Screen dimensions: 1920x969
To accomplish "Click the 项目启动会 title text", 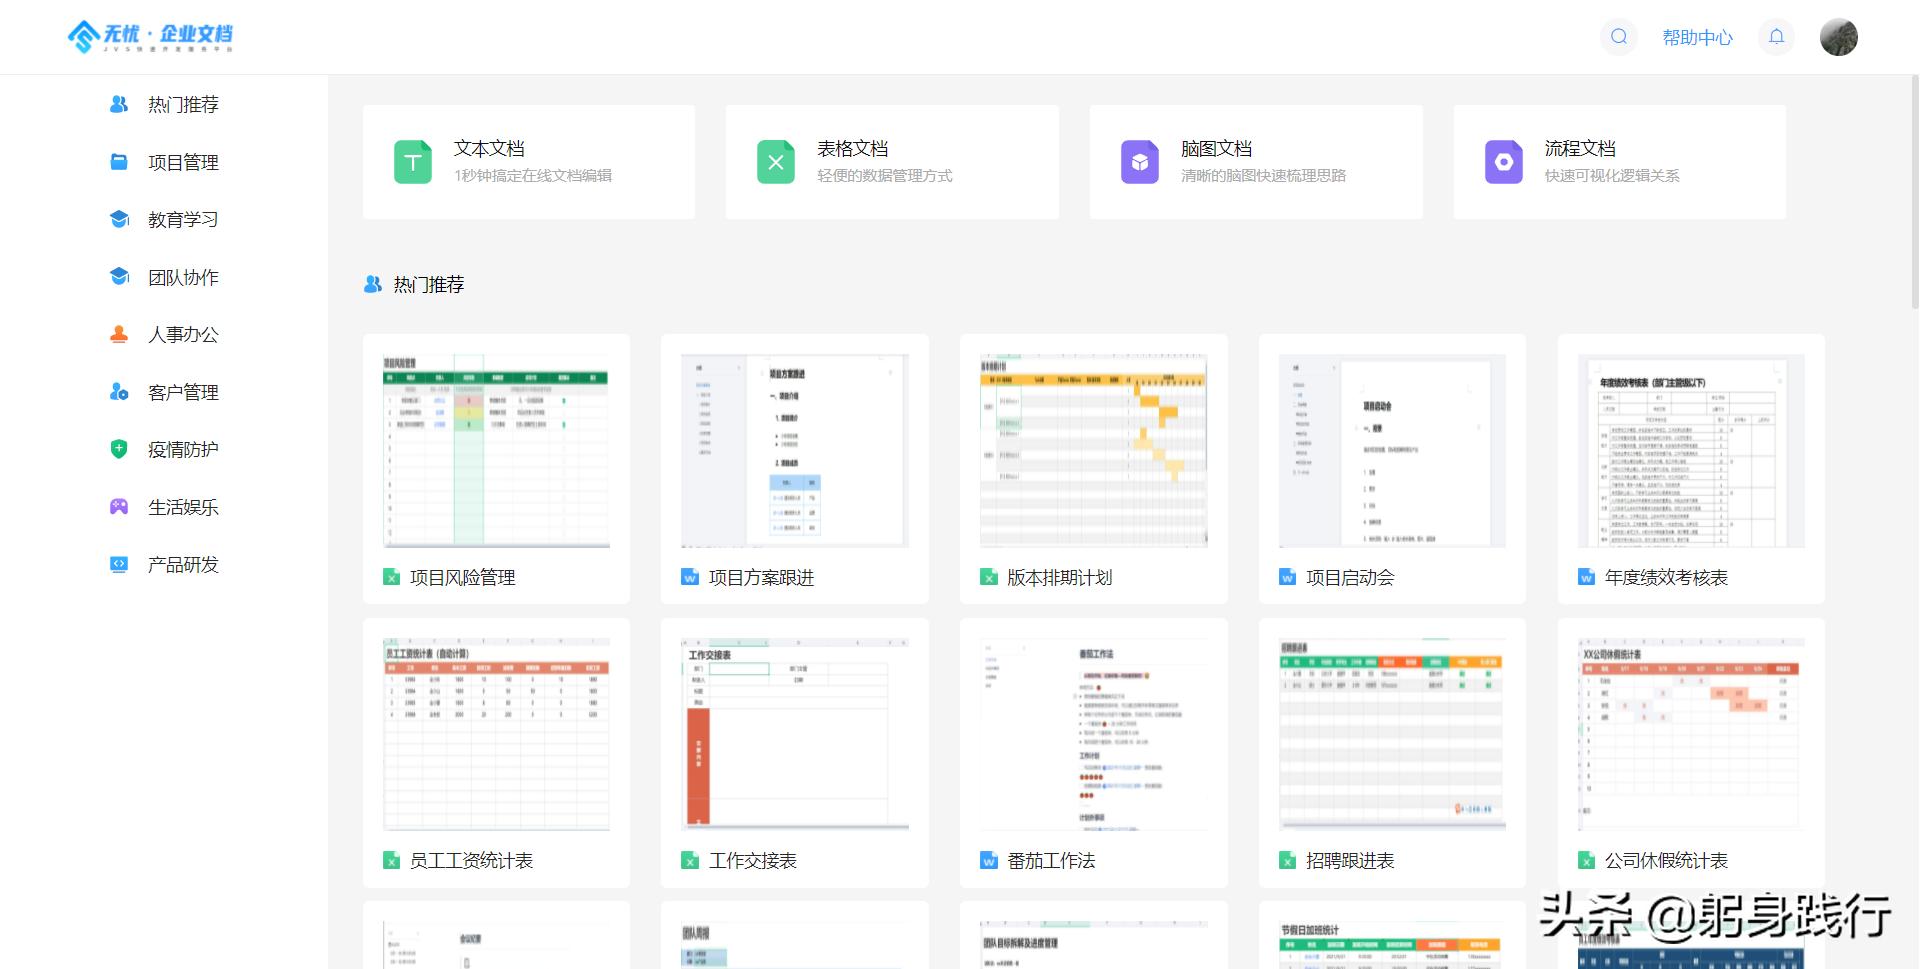I will tap(1350, 577).
